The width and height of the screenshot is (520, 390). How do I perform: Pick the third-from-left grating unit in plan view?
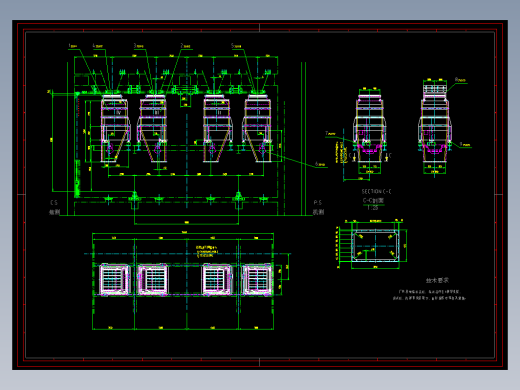click(x=217, y=279)
